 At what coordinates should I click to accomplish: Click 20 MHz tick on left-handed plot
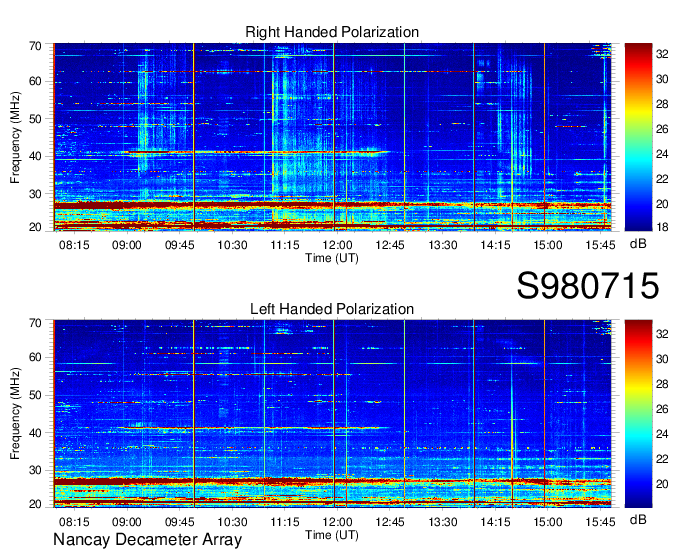pos(35,504)
